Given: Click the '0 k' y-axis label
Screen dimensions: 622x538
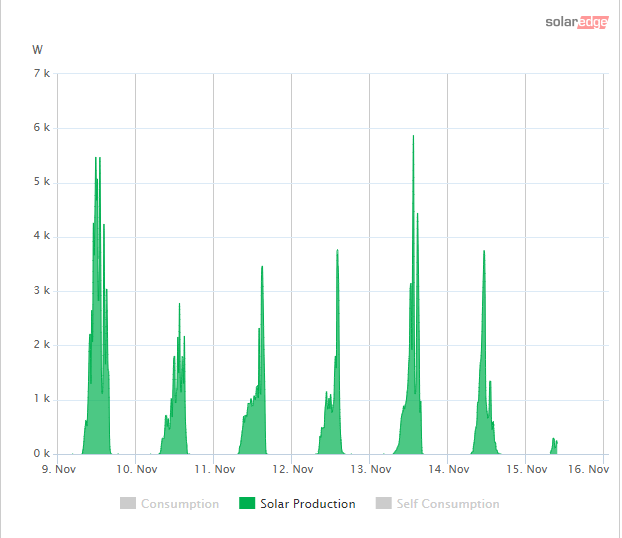Looking at the screenshot, I should [x=42, y=453].
